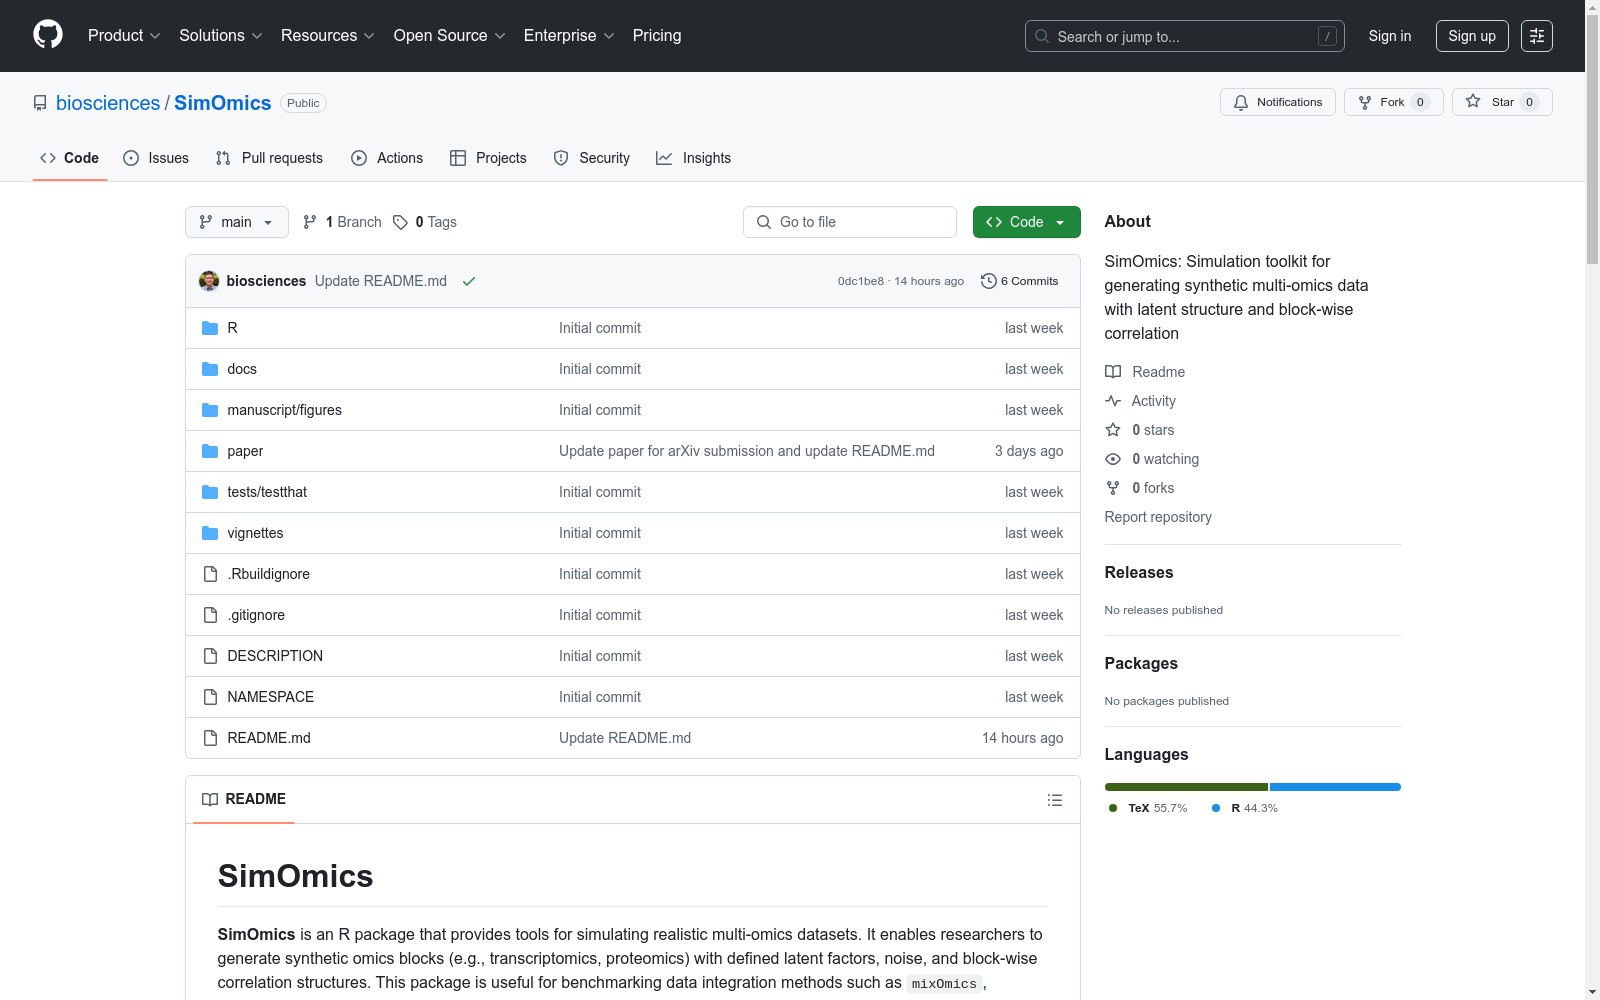Click the TeX language bar segment

[1186, 787]
